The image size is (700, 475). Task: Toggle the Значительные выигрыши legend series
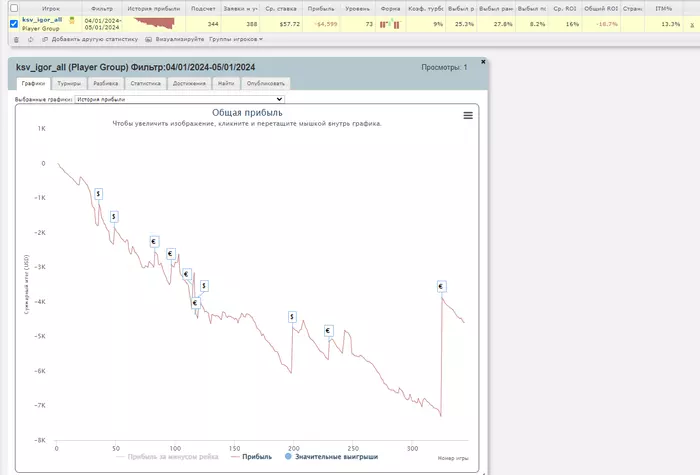tap(331, 457)
